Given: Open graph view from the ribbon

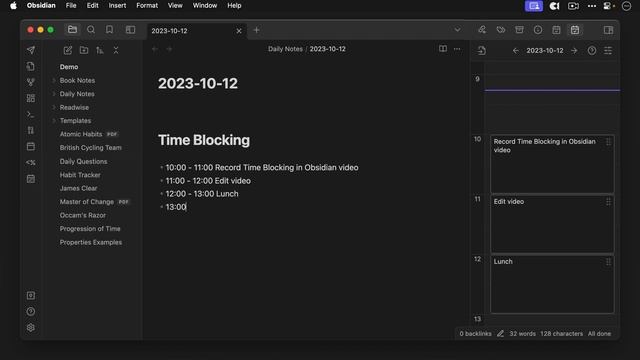Looking at the screenshot, I should coord(31,82).
